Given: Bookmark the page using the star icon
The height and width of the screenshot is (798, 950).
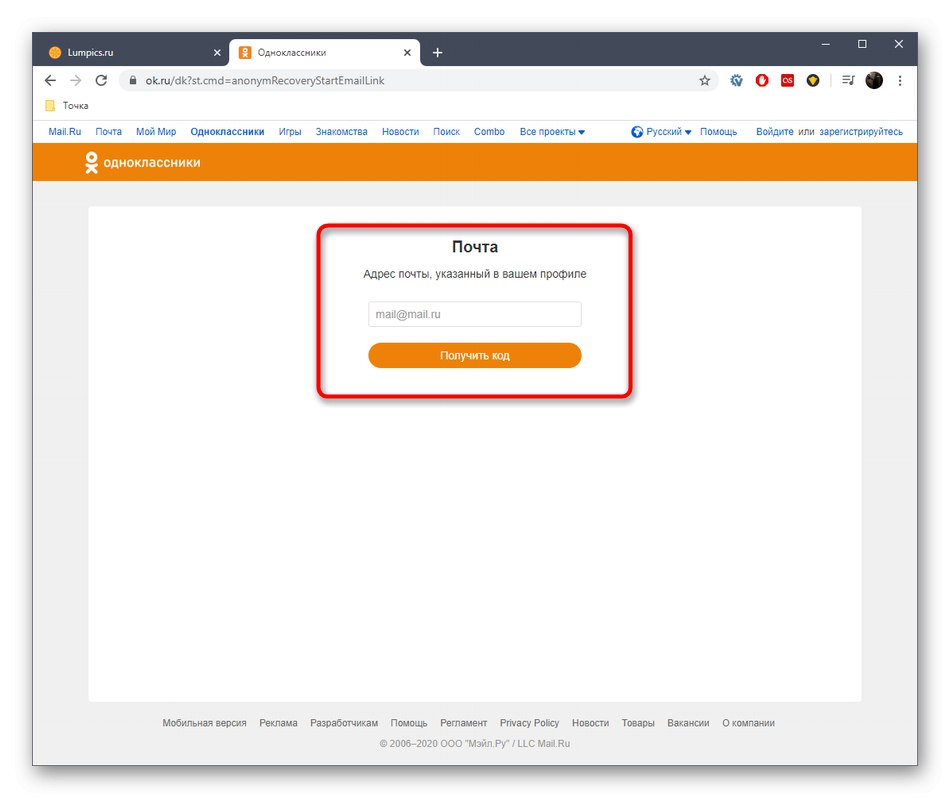Looking at the screenshot, I should (x=704, y=80).
